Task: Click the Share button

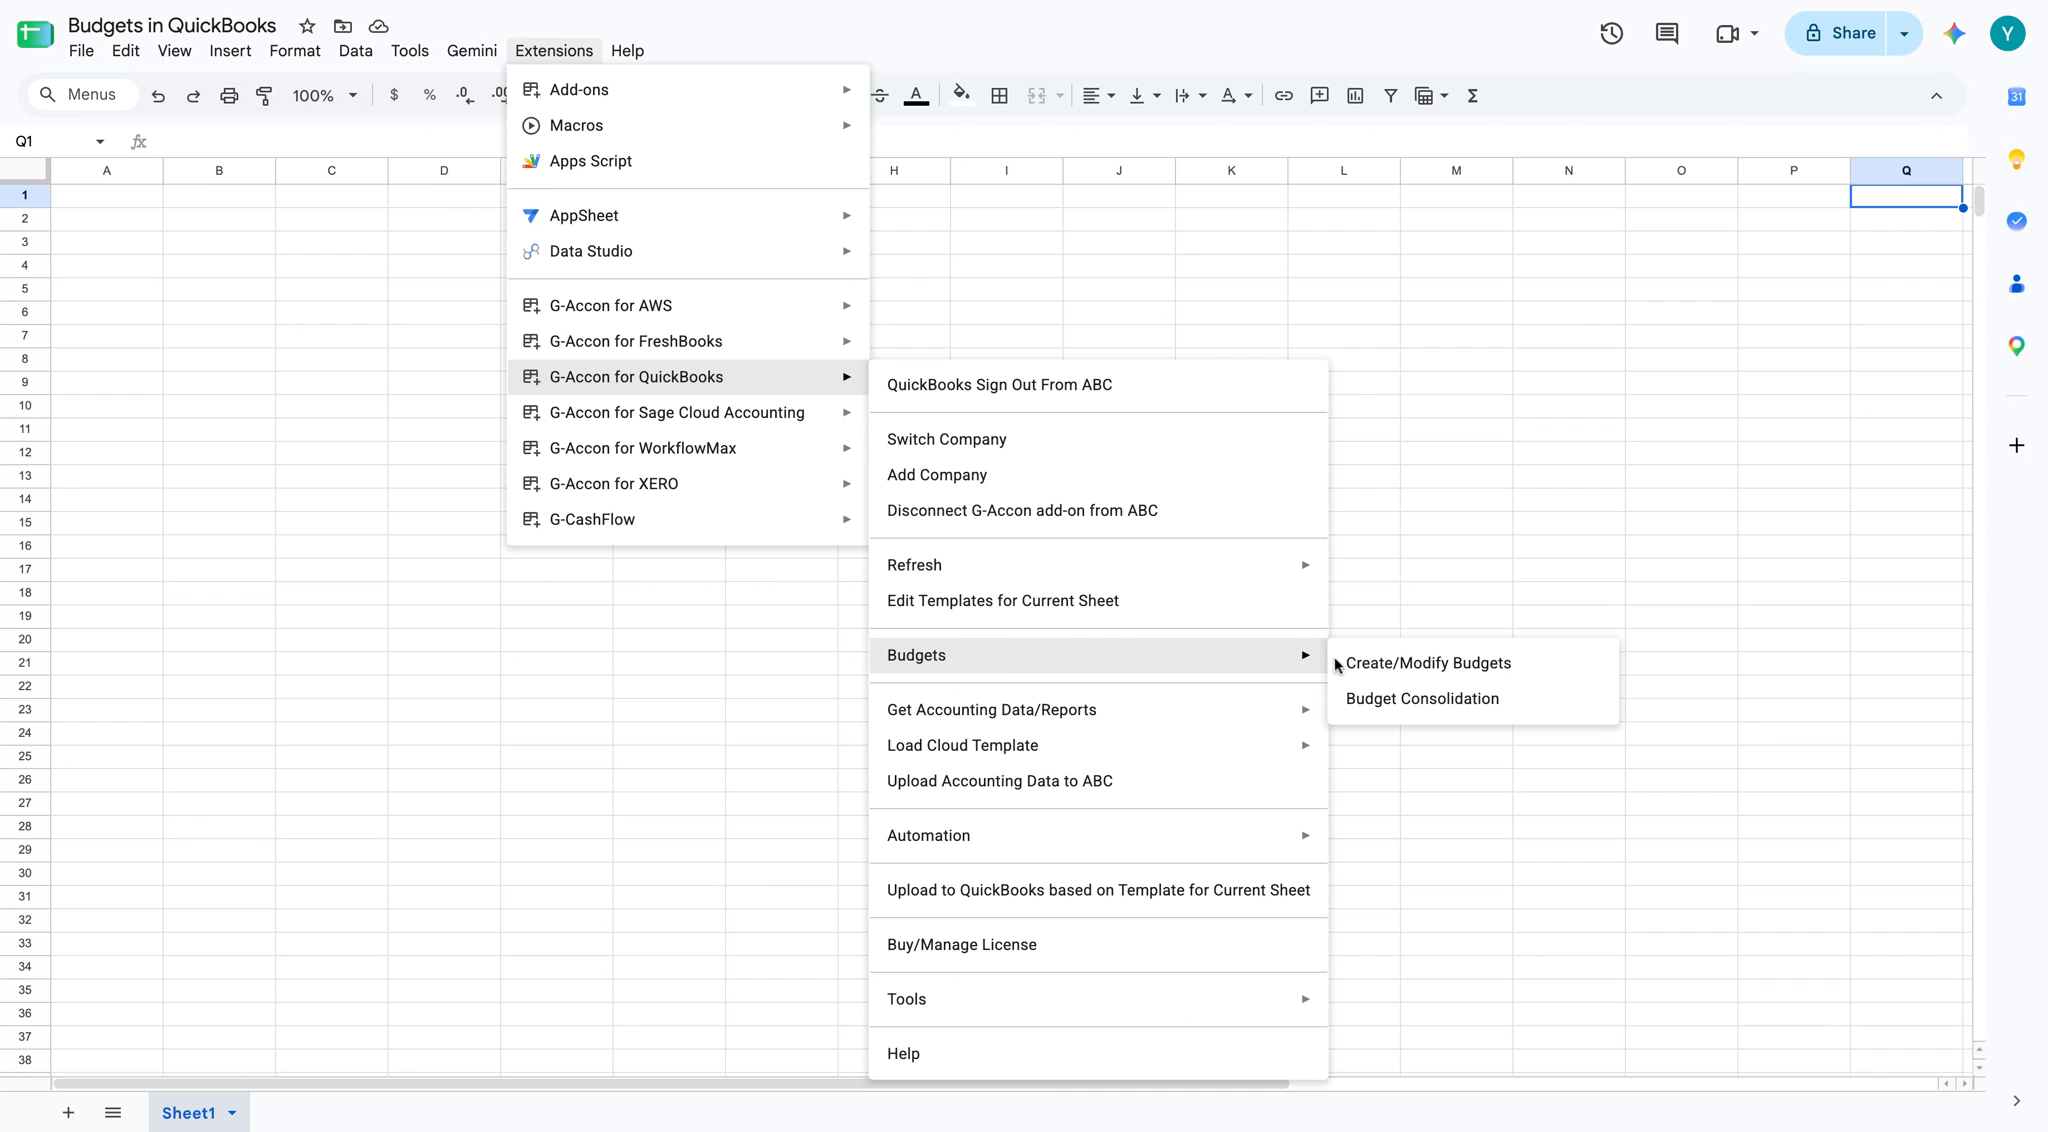Action: click(x=1837, y=33)
